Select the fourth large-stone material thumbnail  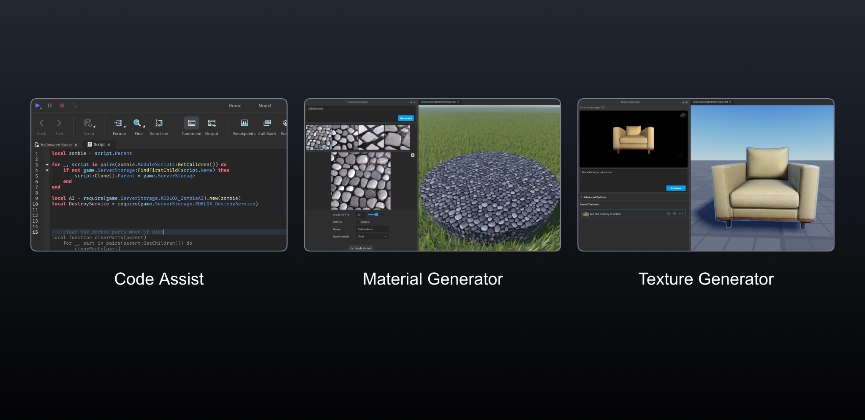click(398, 137)
